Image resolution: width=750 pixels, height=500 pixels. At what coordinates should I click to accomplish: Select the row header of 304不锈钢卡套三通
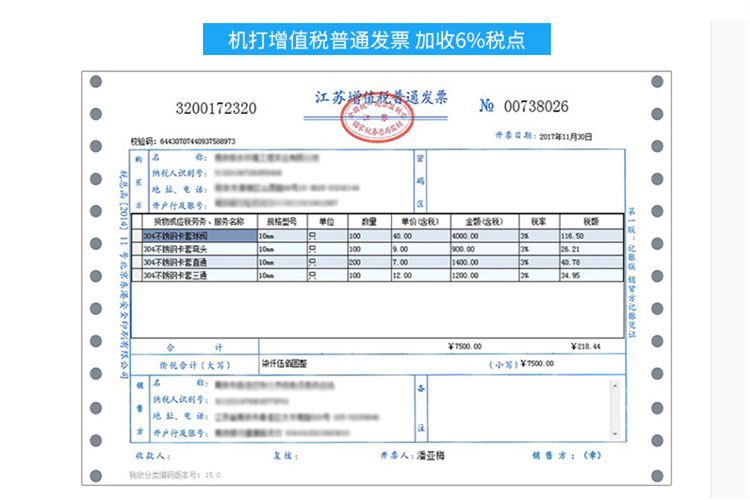[137, 275]
